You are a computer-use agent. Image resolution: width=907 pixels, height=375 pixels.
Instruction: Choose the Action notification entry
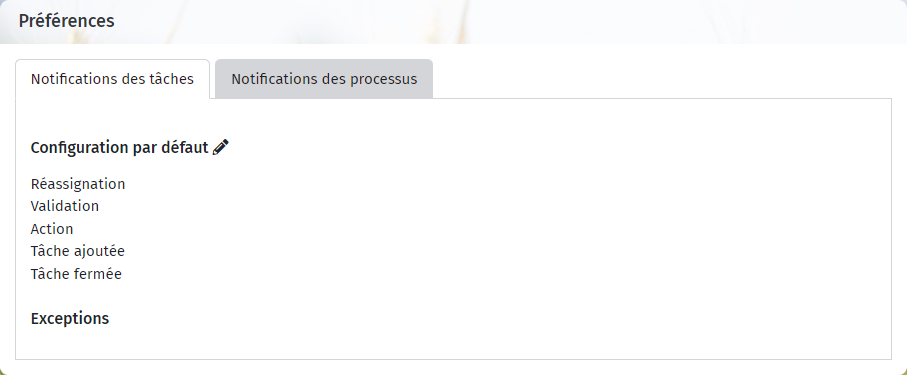coord(52,229)
